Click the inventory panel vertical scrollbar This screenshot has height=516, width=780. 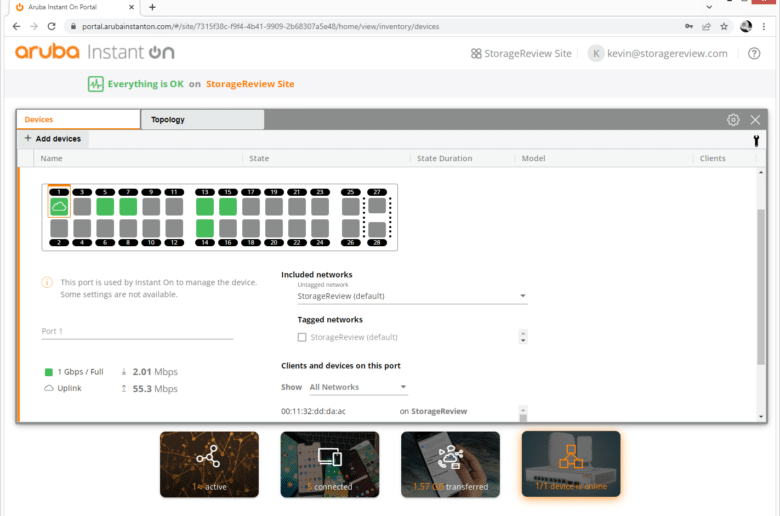click(x=761, y=287)
